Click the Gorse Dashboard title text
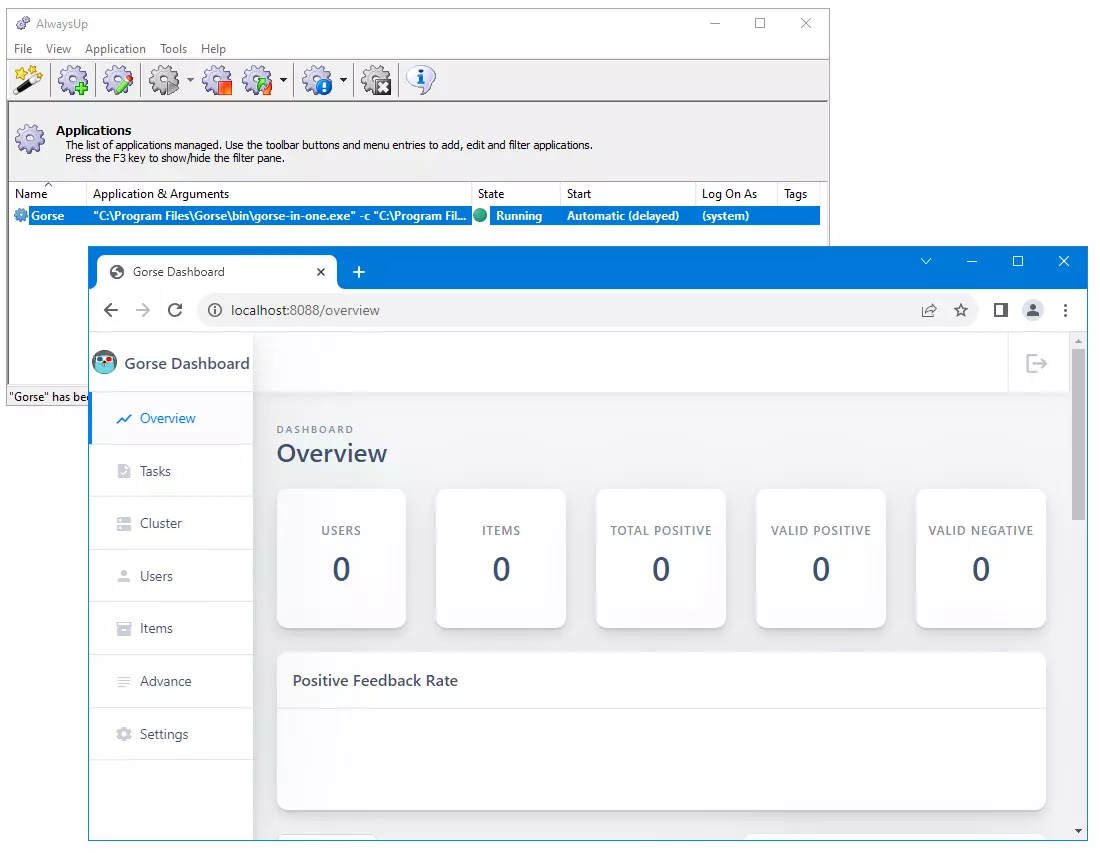Screen dimensions: 1100x853 pyautogui.click(x=187, y=363)
